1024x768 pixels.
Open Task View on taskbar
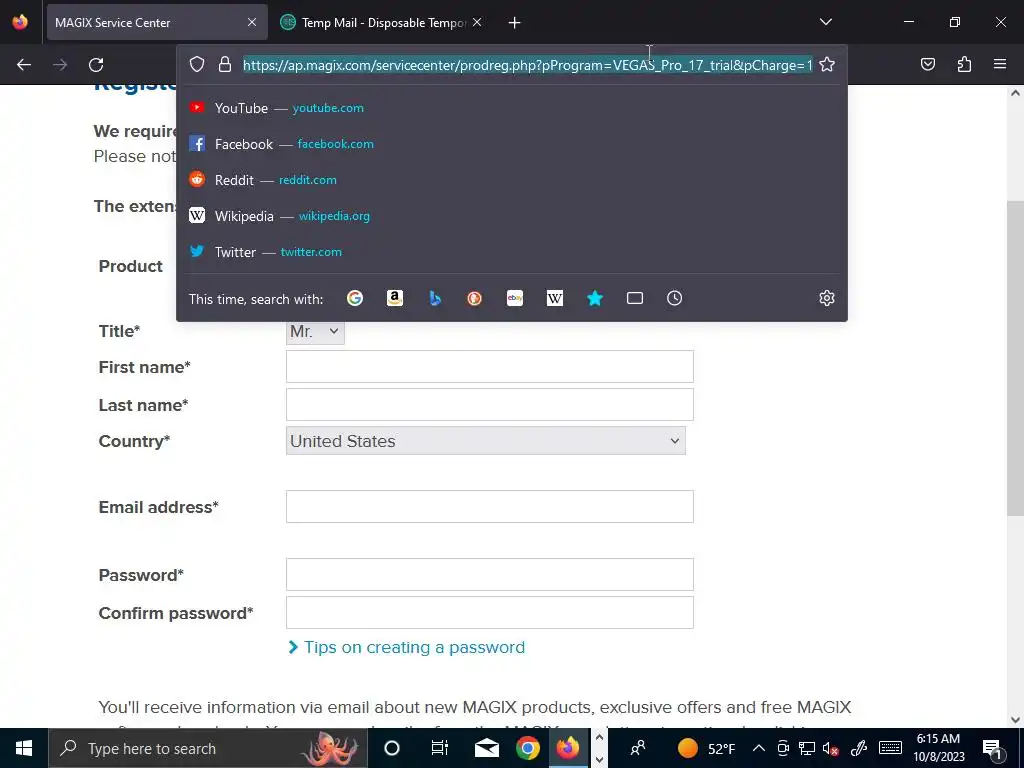click(x=440, y=748)
